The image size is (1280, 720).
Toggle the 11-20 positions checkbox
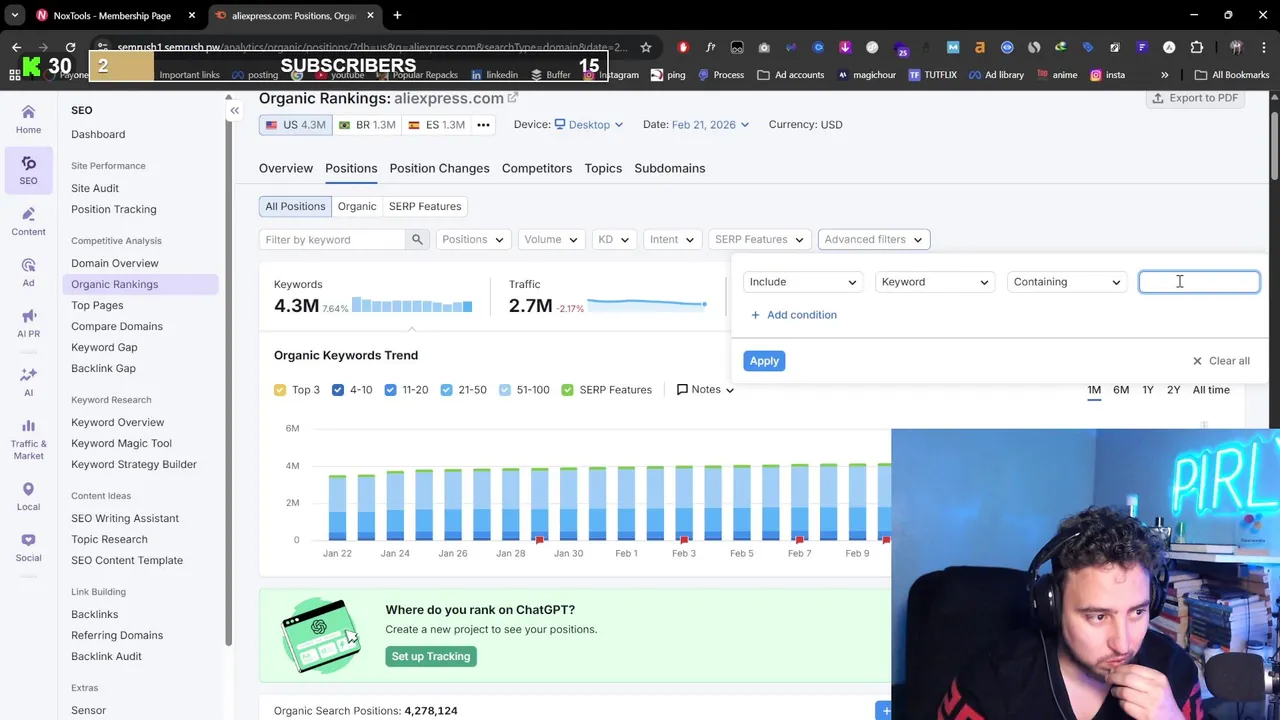(391, 390)
